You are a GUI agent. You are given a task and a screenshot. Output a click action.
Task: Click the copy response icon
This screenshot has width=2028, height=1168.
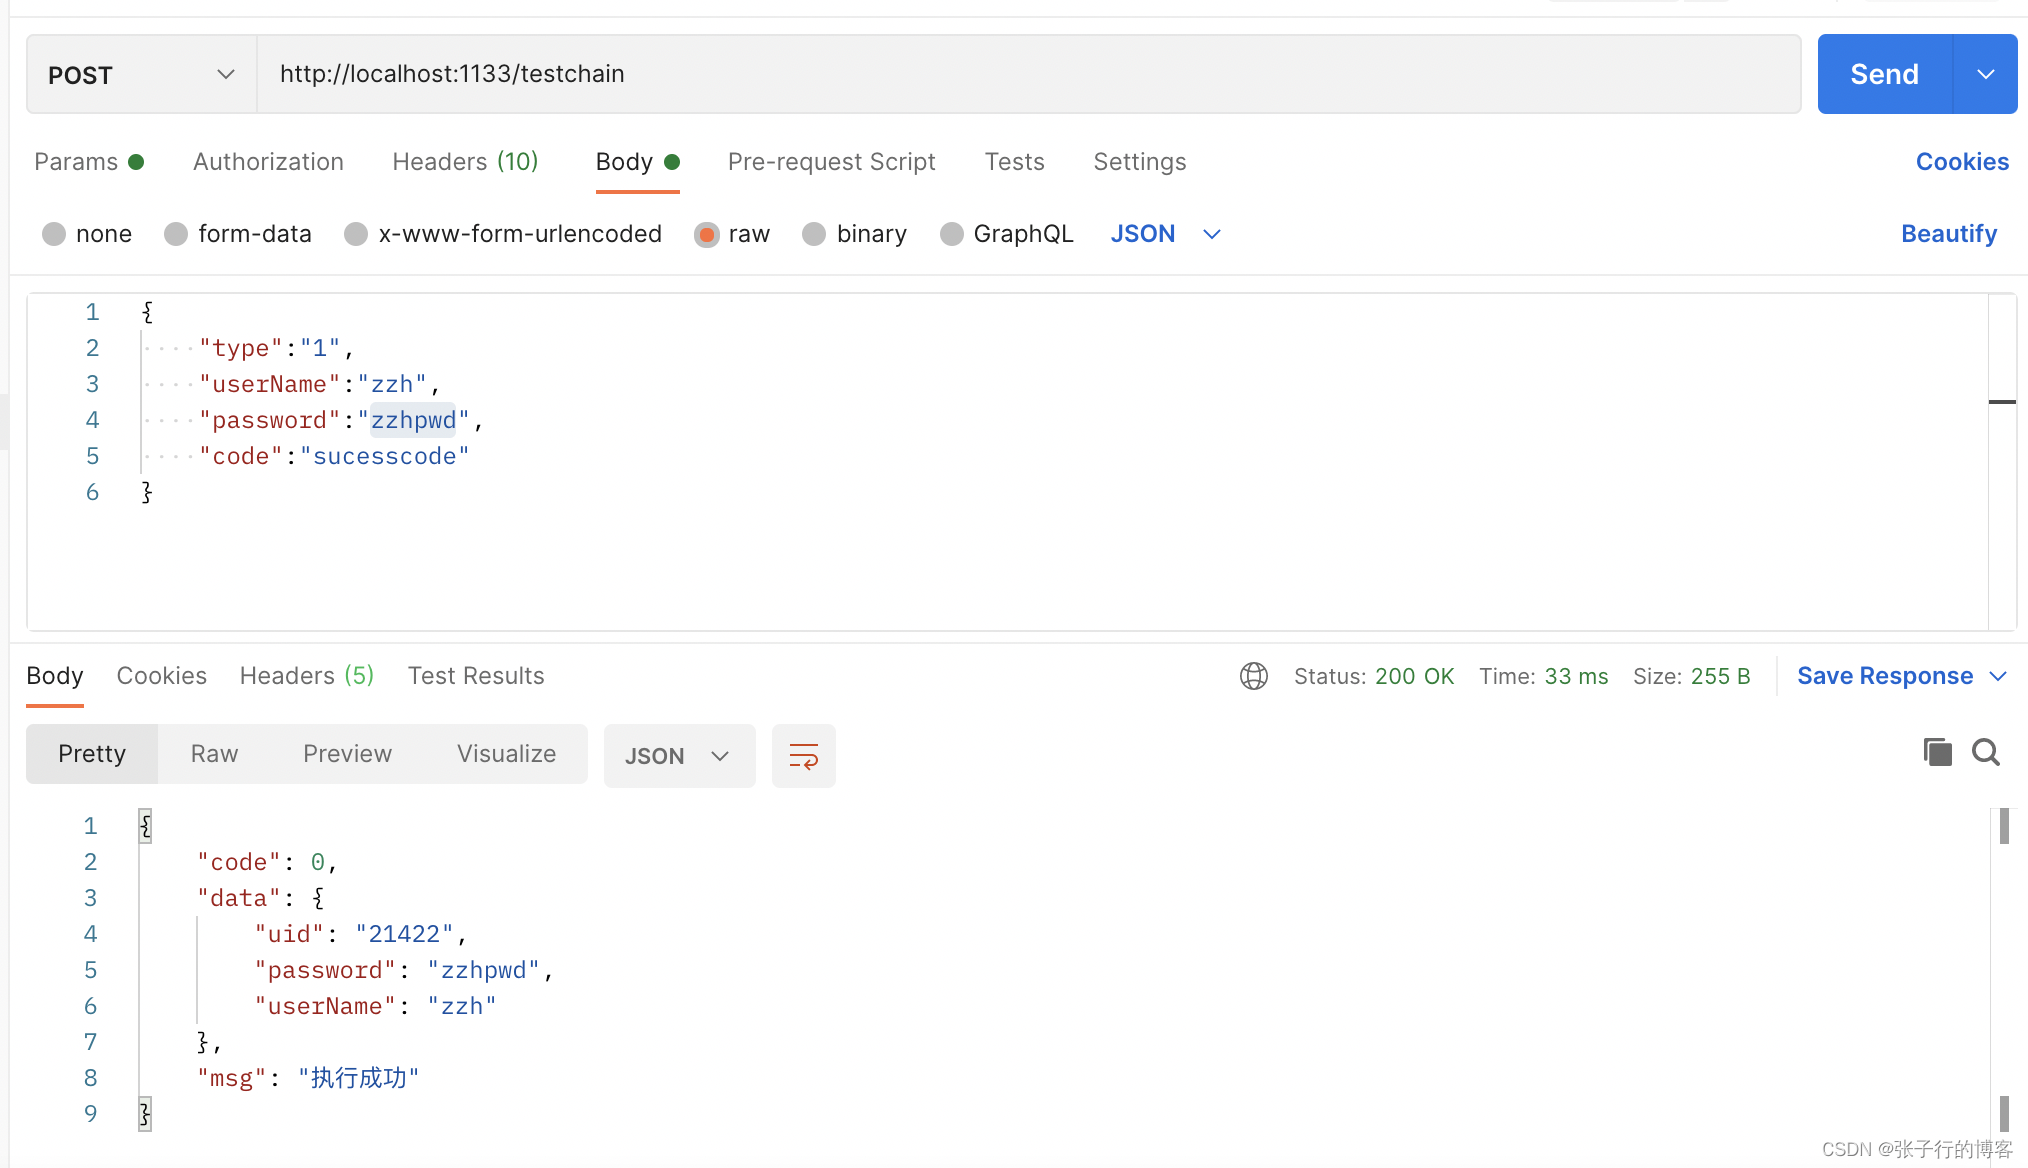pos(1937,752)
